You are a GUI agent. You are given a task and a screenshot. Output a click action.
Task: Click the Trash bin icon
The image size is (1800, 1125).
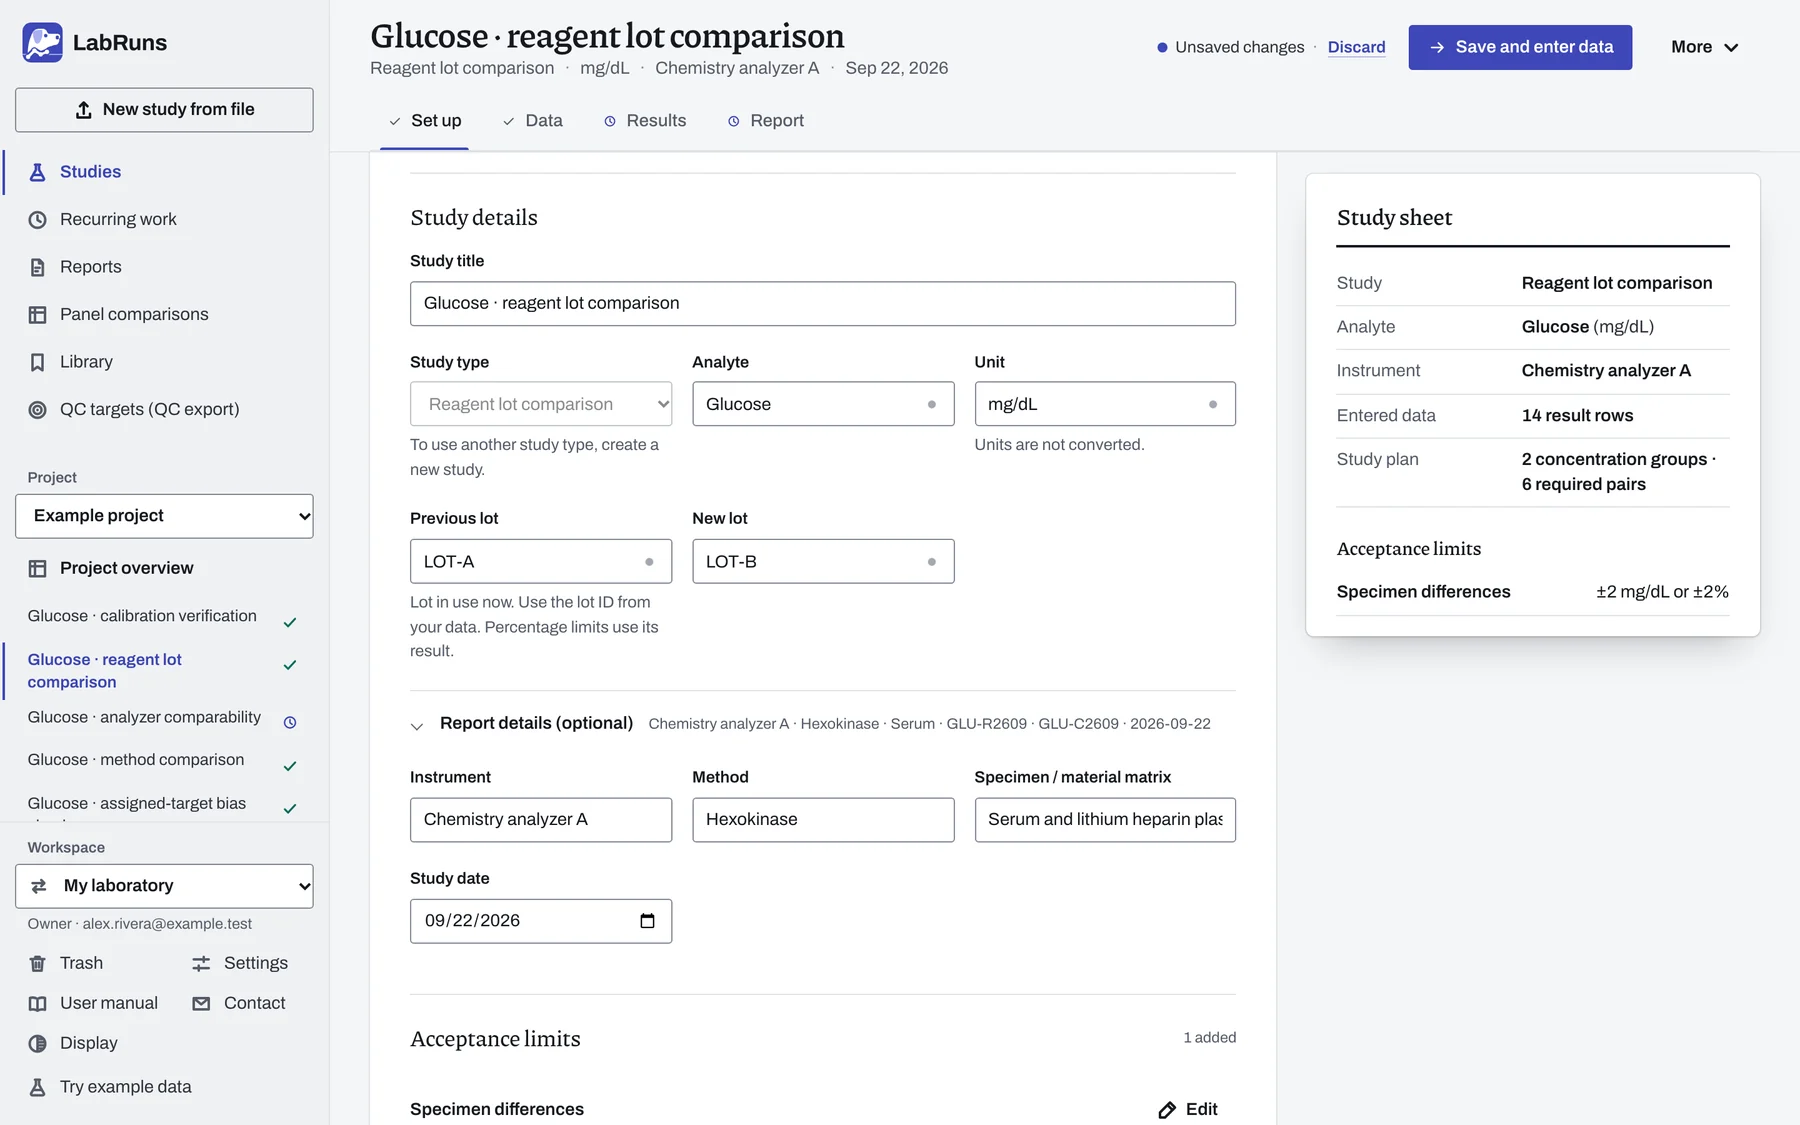coord(37,964)
